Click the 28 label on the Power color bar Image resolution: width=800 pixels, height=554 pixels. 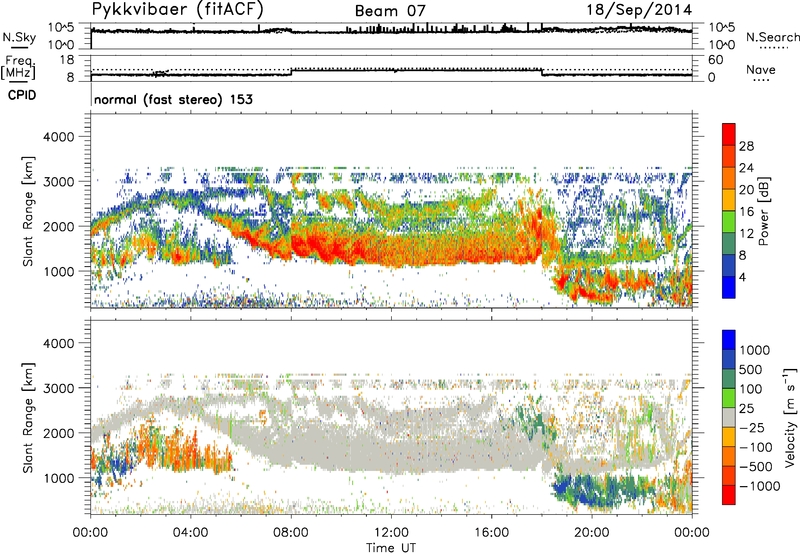tap(746, 146)
